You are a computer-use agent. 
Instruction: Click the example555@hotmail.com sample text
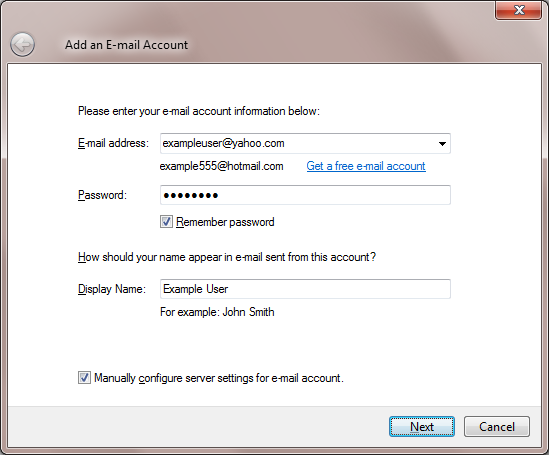pos(222,166)
